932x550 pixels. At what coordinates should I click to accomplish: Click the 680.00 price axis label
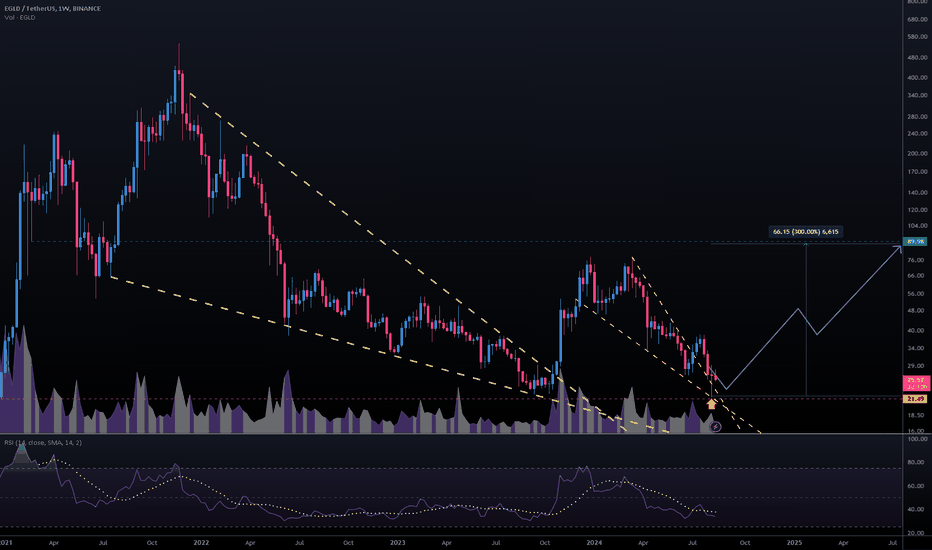click(917, 19)
